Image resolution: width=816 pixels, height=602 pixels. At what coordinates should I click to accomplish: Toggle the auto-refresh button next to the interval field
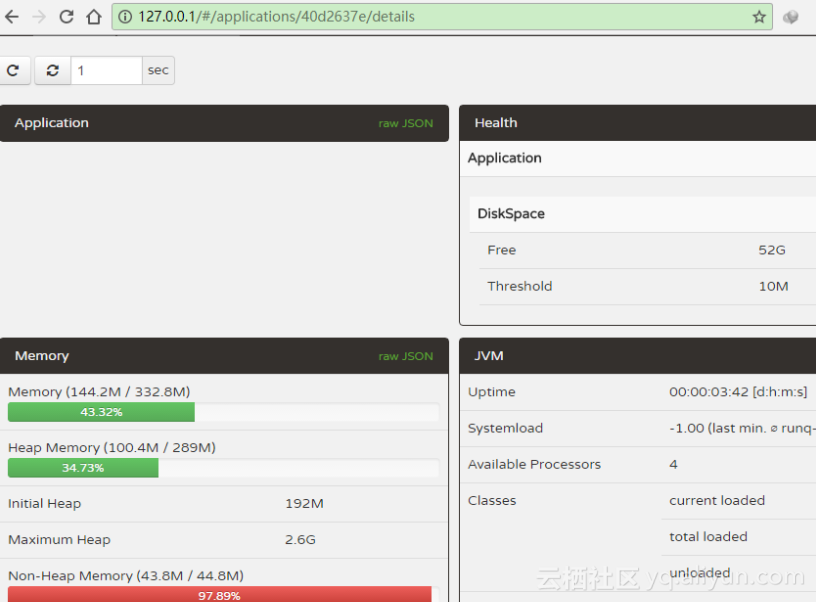pyautogui.click(x=53, y=70)
